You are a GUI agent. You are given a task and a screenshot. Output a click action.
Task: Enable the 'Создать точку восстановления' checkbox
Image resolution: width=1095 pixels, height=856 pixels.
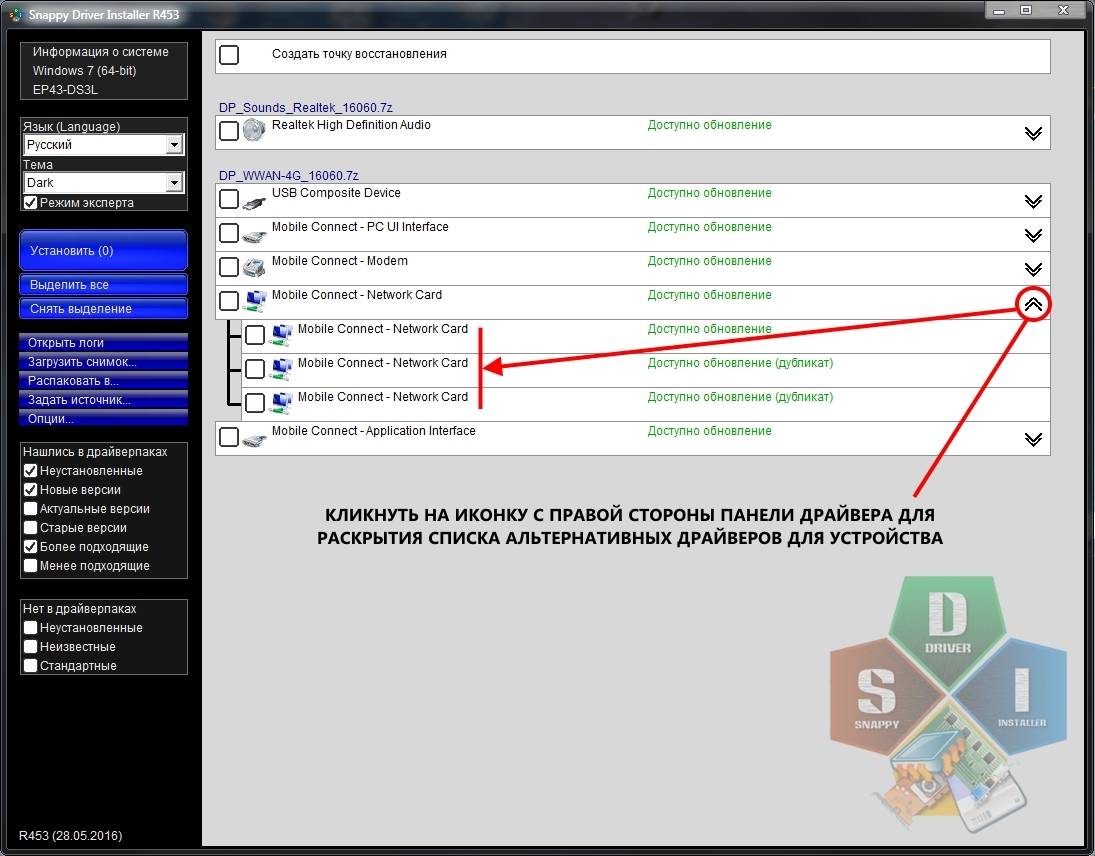[x=229, y=54]
